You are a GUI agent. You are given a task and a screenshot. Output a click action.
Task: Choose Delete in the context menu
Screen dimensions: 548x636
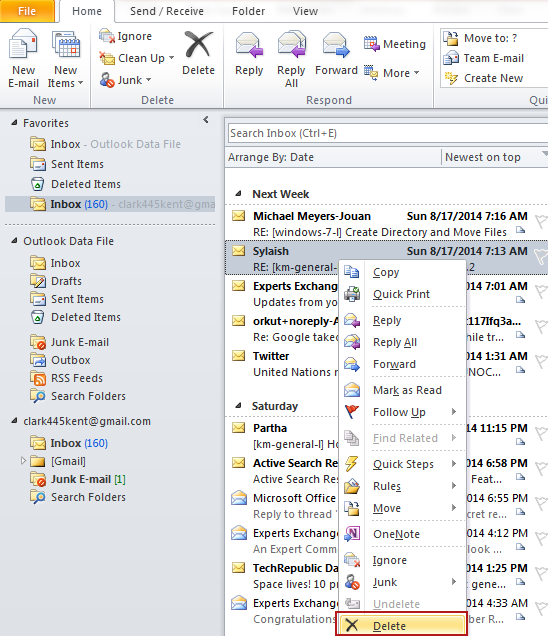[402, 625]
